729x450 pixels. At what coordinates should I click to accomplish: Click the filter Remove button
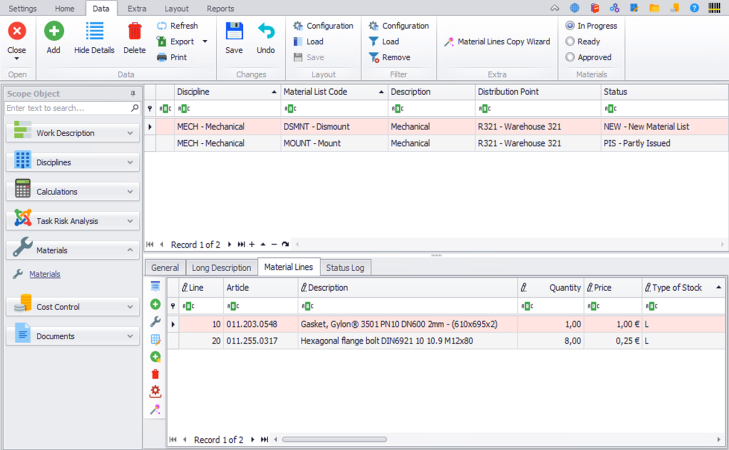(389, 58)
